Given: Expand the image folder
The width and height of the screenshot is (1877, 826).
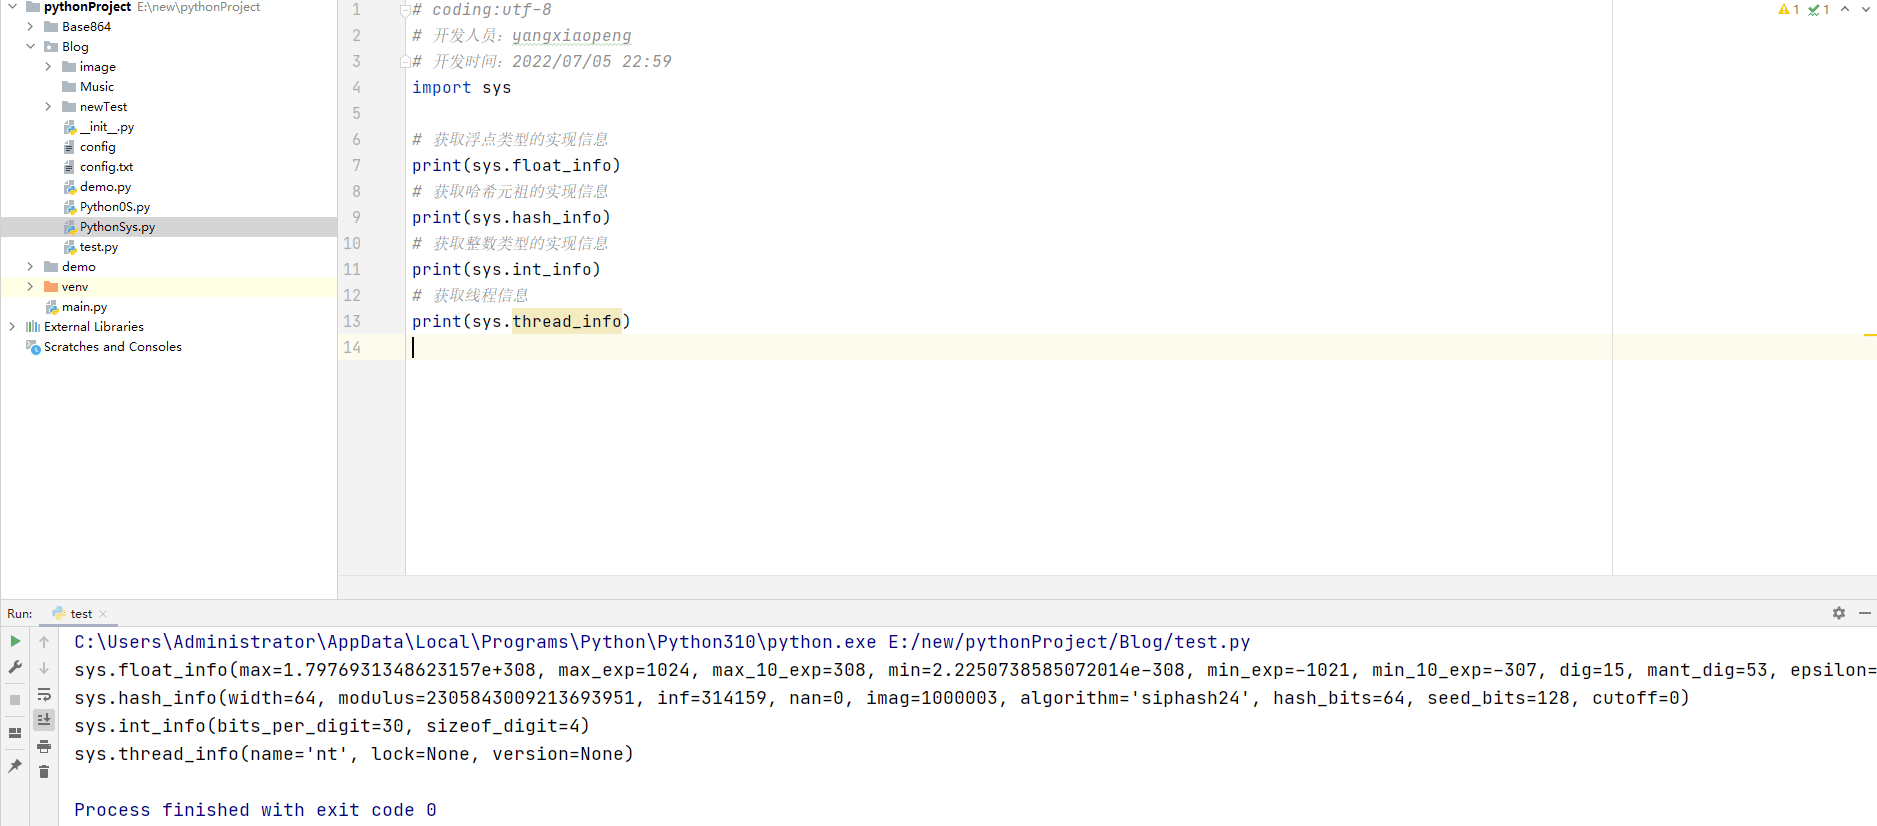Looking at the screenshot, I should click(48, 67).
